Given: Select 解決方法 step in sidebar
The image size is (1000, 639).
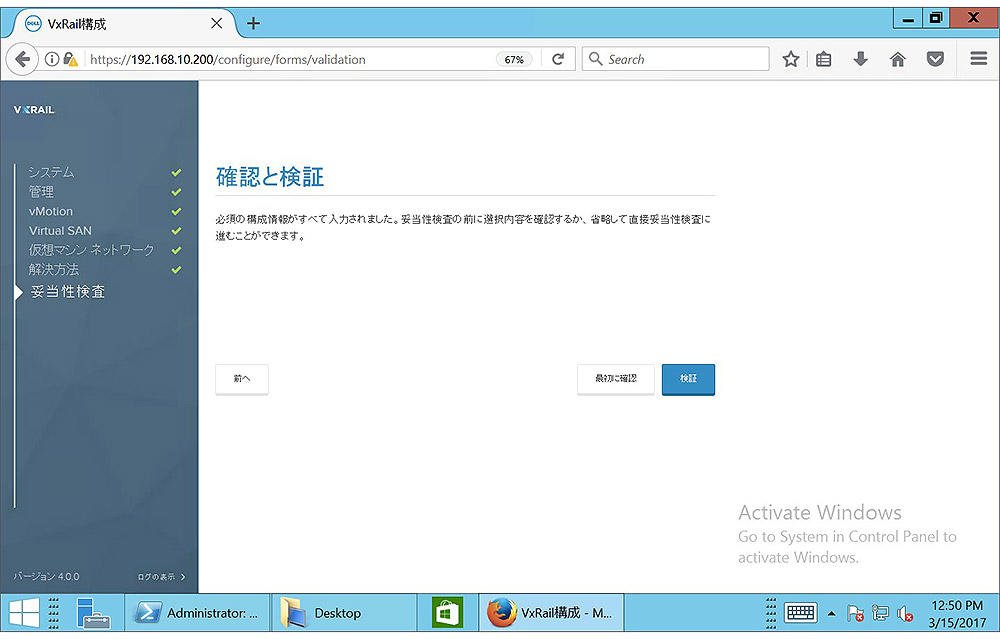Looking at the screenshot, I should coord(54,269).
